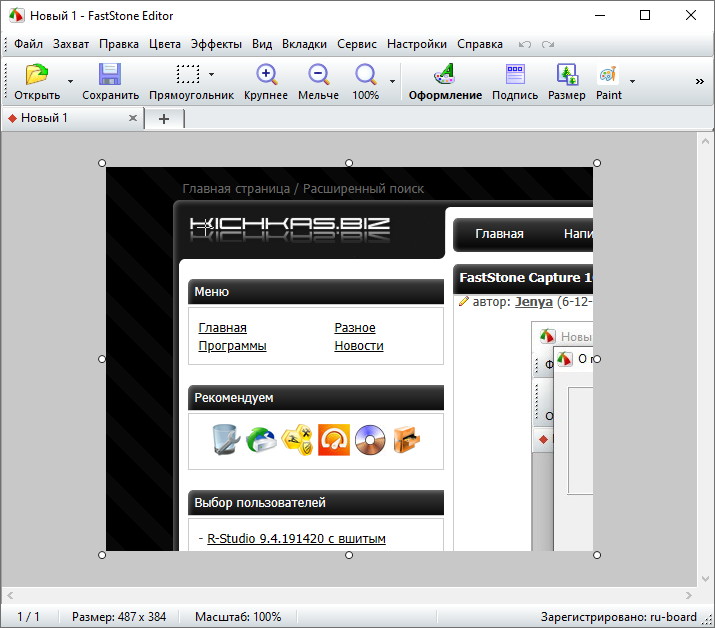The width and height of the screenshot is (715, 628).
Task: Close the Новый 1 tab
Action: (x=133, y=118)
